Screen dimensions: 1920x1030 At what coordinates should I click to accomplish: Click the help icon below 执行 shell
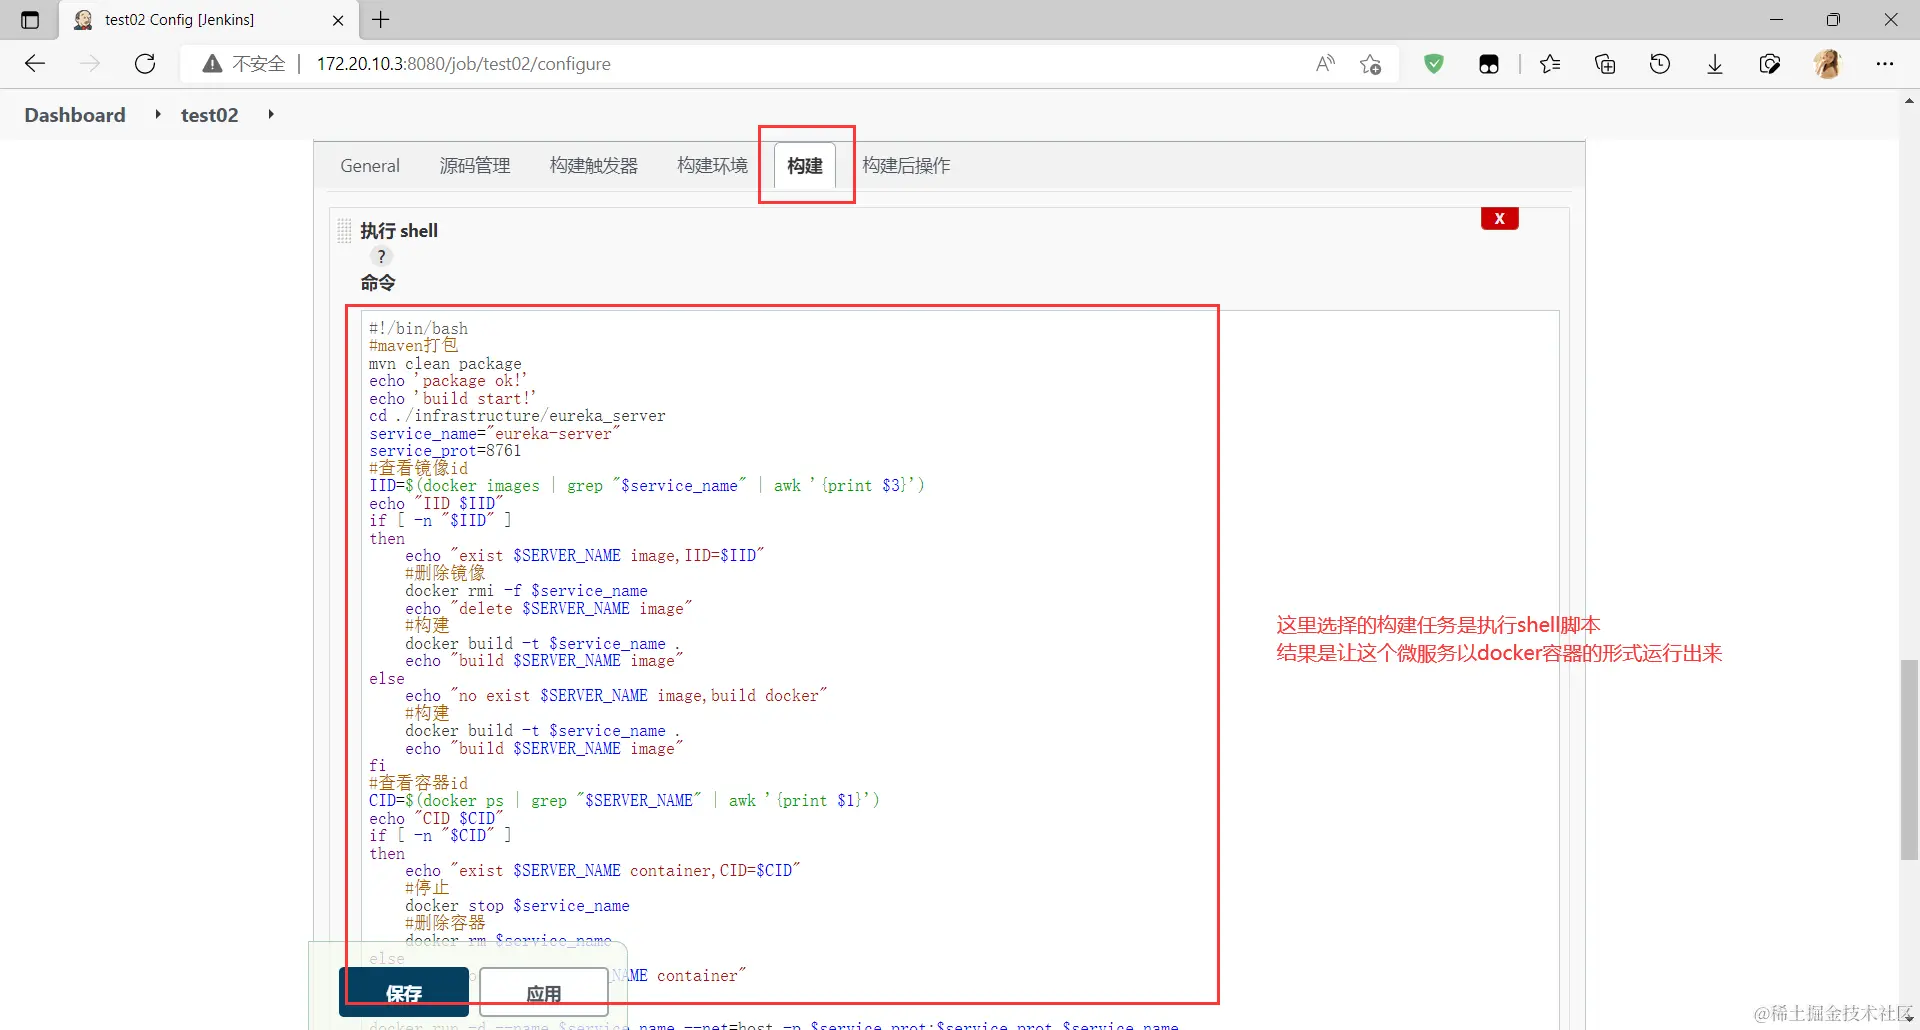click(381, 257)
